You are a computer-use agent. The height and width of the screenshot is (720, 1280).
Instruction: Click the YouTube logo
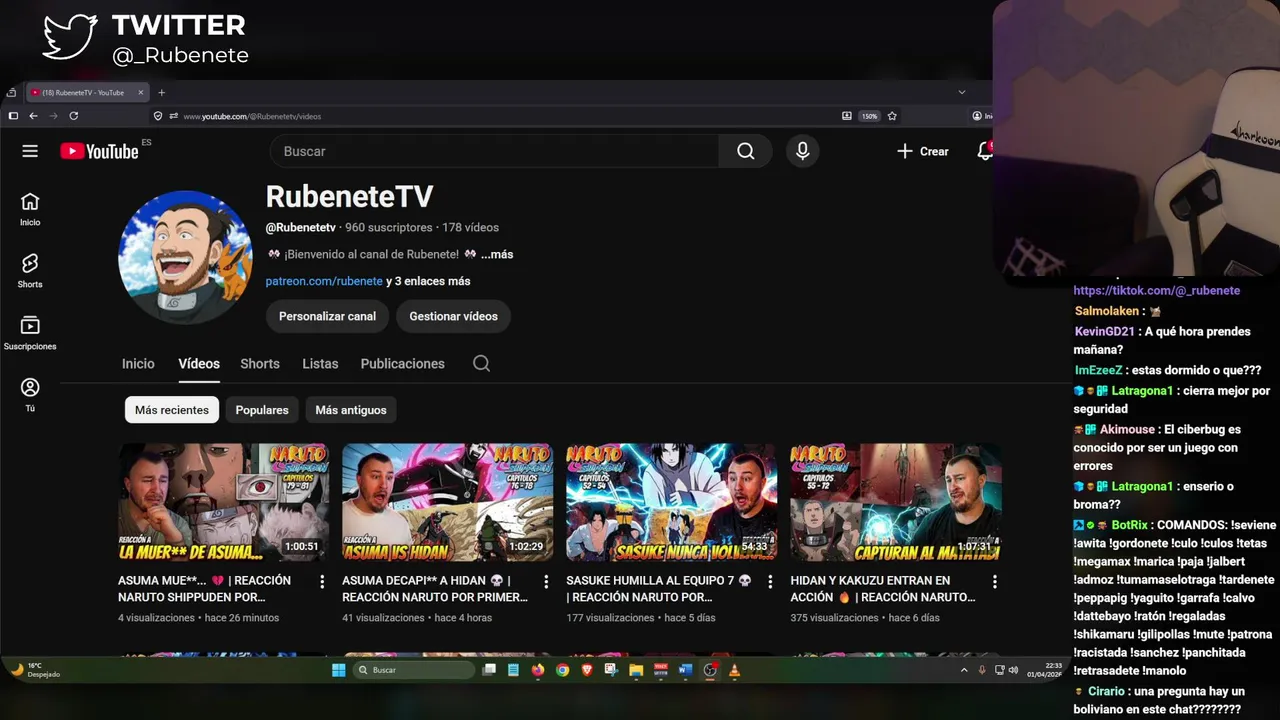pos(99,151)
